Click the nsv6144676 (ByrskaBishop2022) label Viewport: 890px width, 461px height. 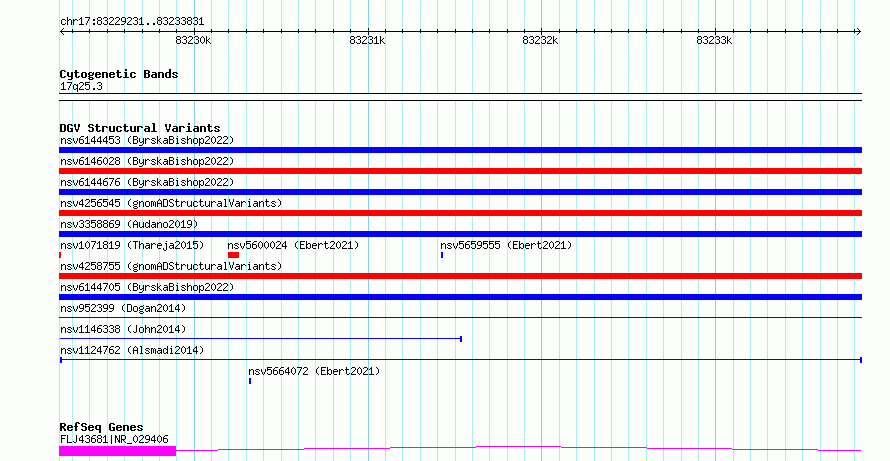tap(147, 182)
